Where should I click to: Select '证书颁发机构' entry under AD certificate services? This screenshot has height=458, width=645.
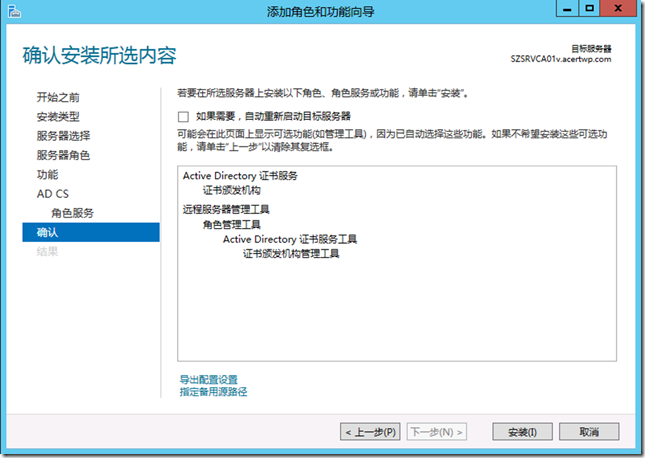tap(232, 191)
